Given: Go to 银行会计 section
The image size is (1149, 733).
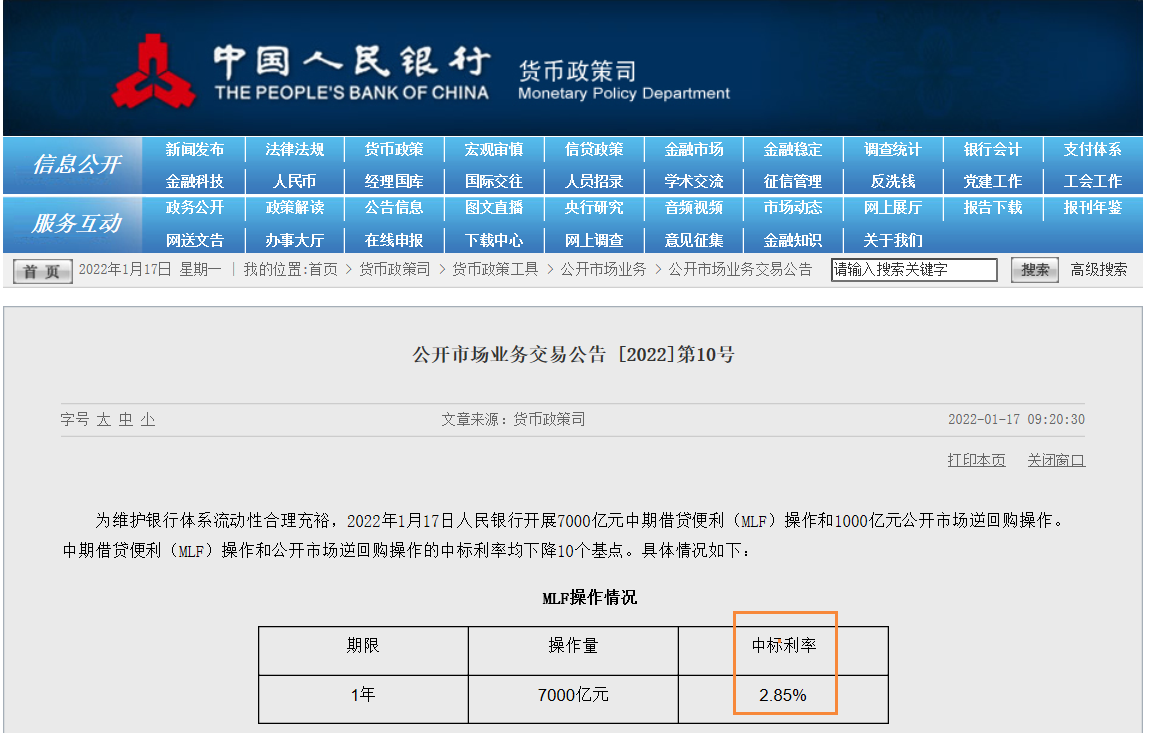Looking at the screenshot, I should point(993,150).
